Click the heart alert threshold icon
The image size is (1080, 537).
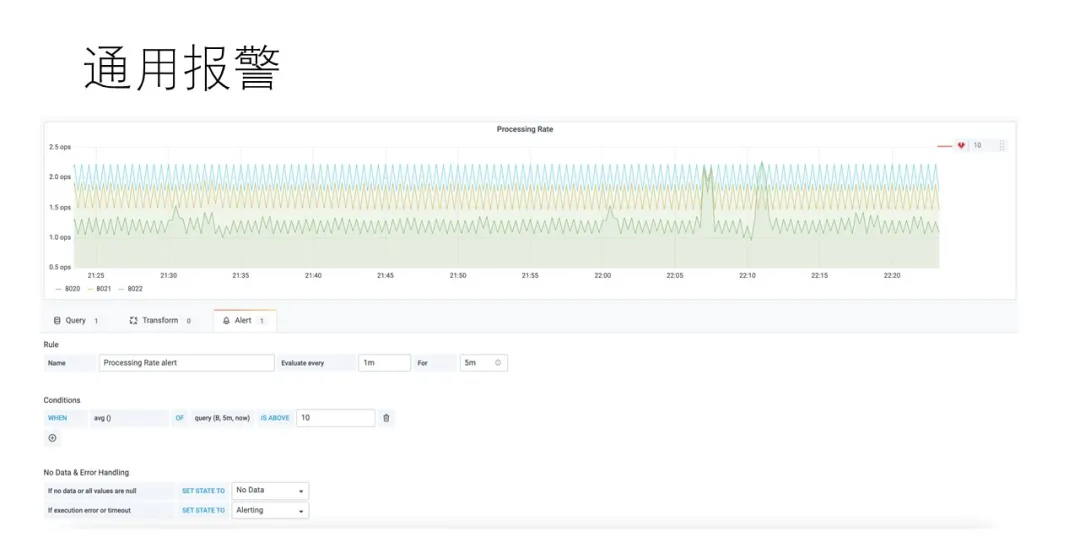point(961,146)
